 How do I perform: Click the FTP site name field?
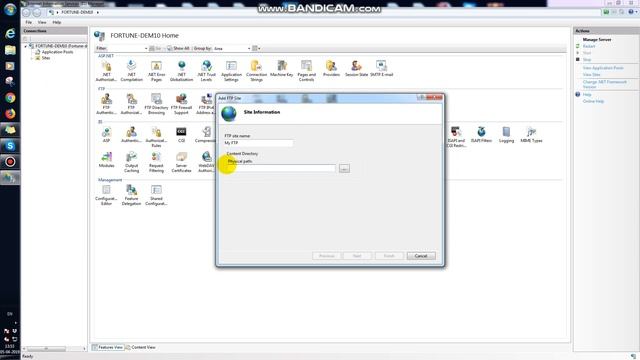tap(258, 143)
